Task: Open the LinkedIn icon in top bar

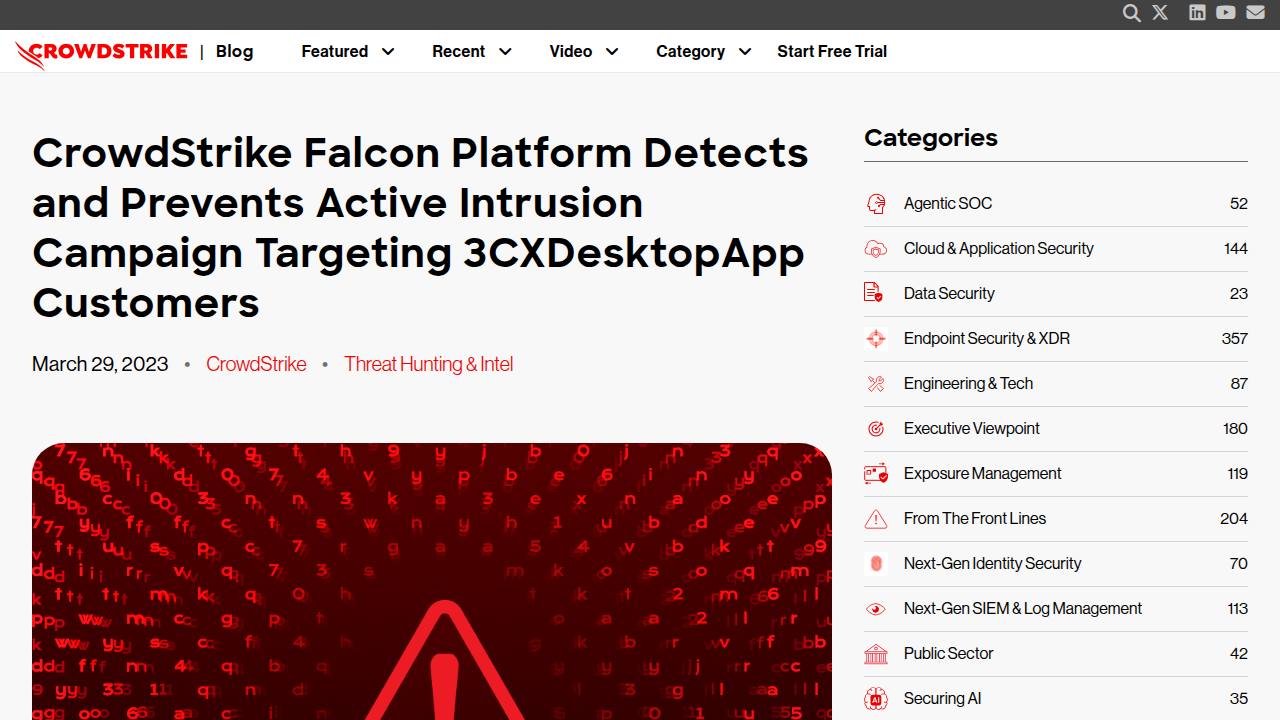Action: [x=1197, y=13]
